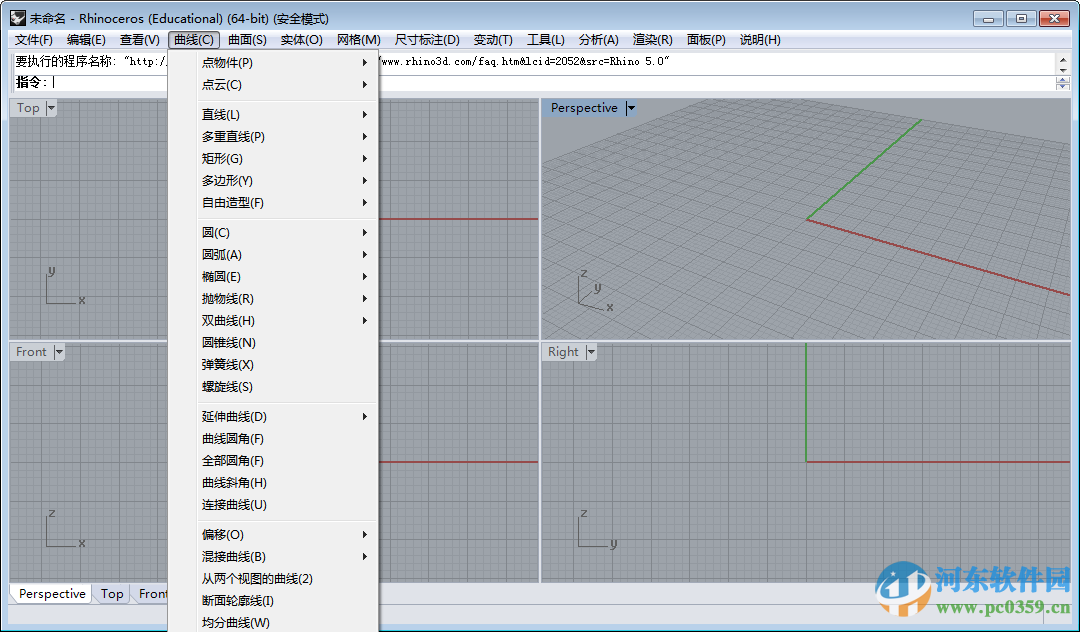Open the 文件(F) menu
The image size is (1080, 632).
point(34,40)
